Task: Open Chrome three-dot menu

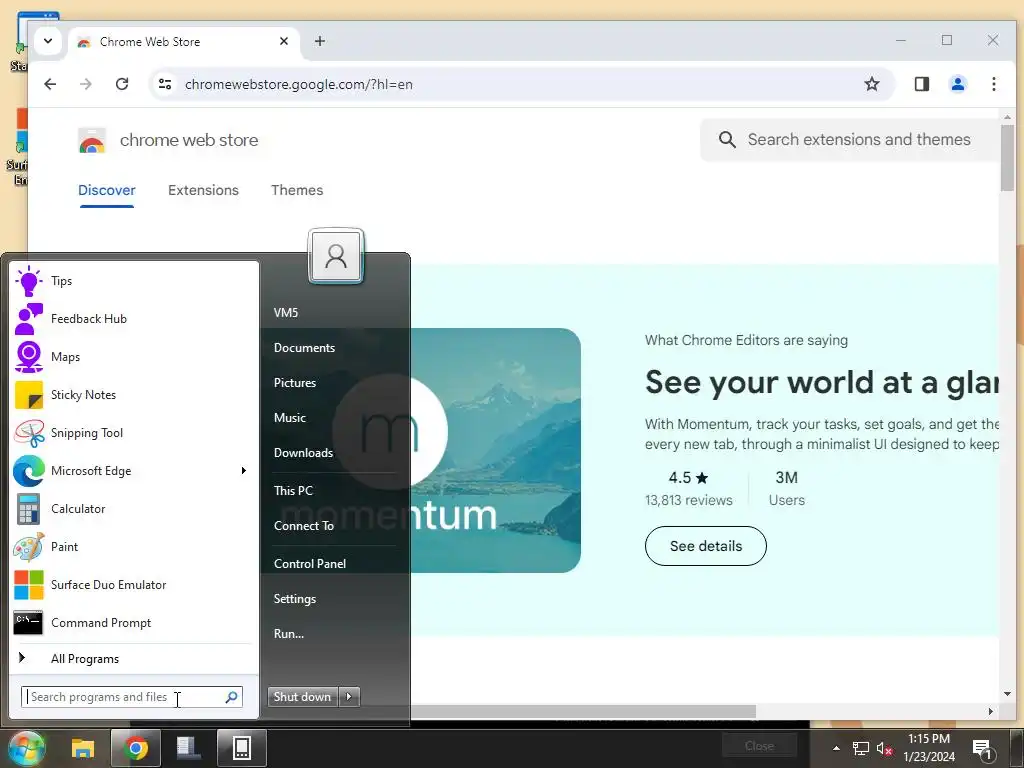Action: [x=993, y=84]
